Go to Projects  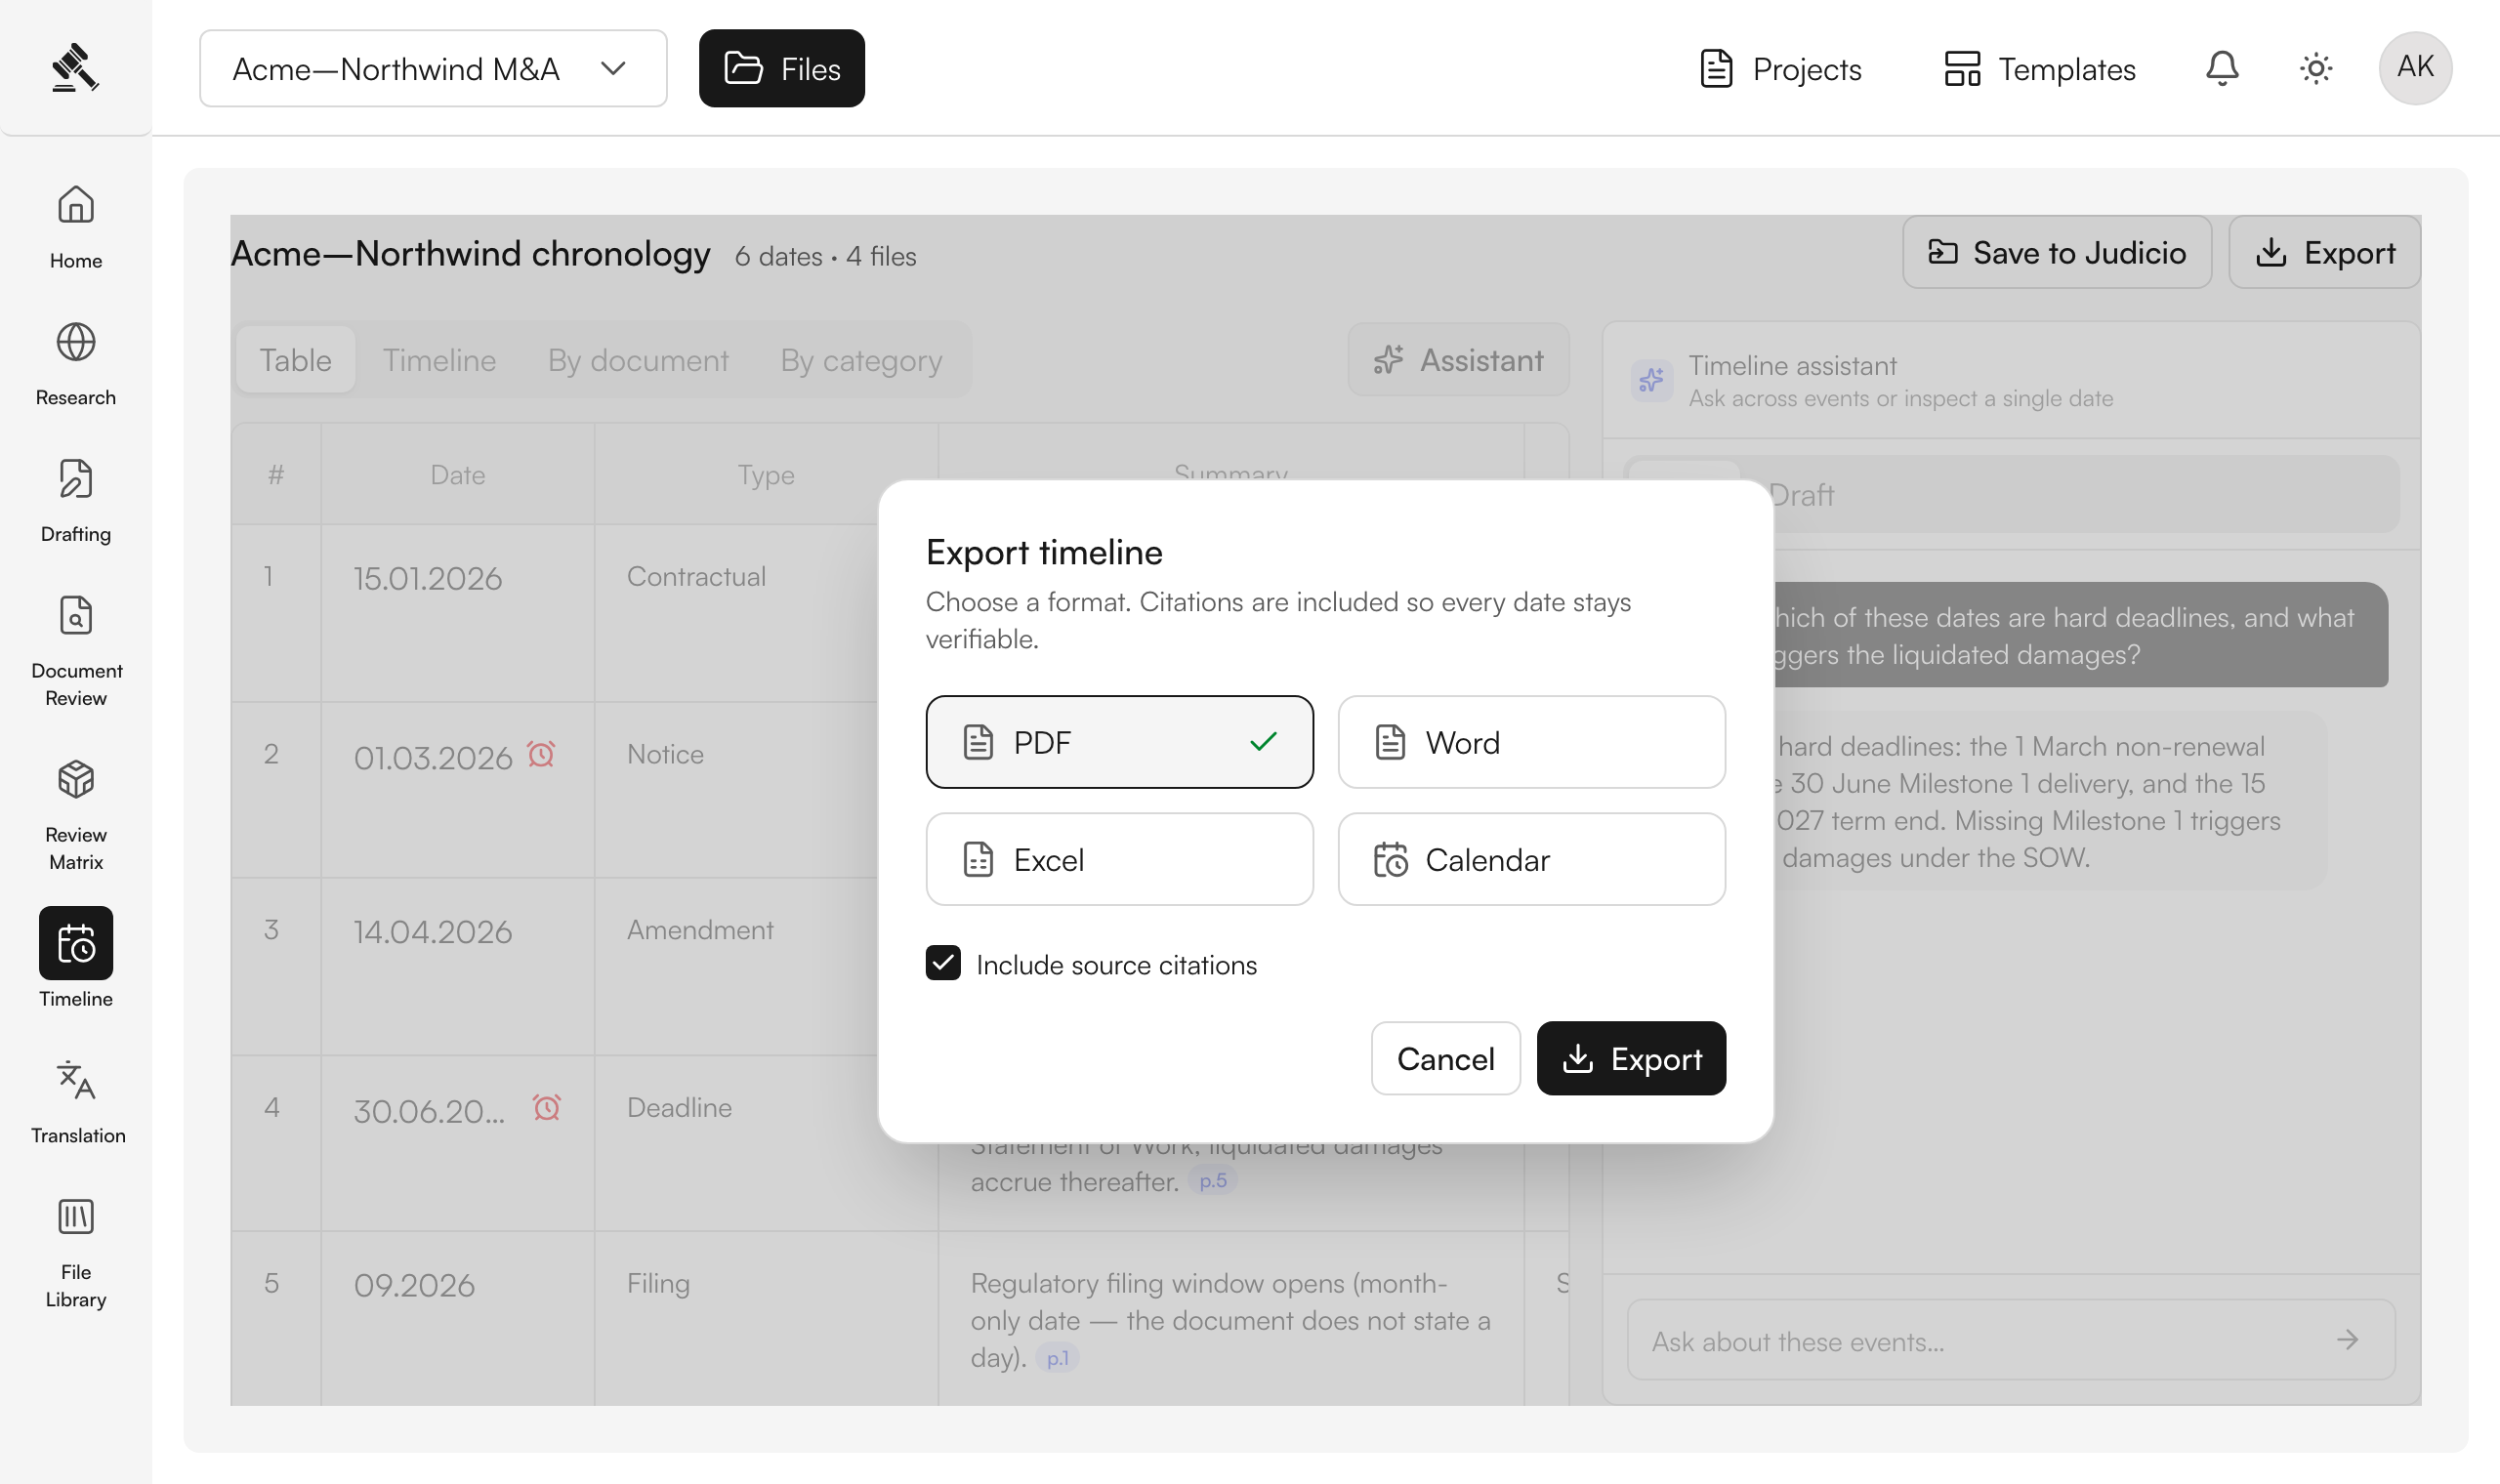[1781, 68]
